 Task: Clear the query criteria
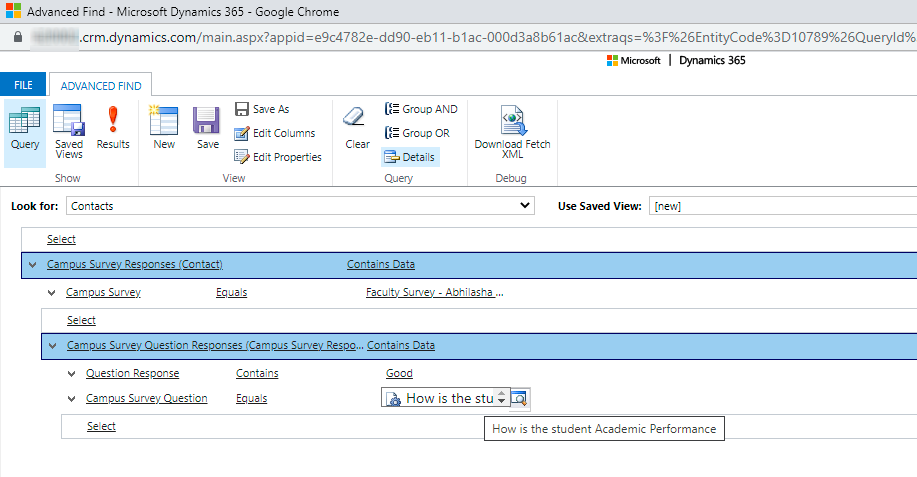click(357, 129)
